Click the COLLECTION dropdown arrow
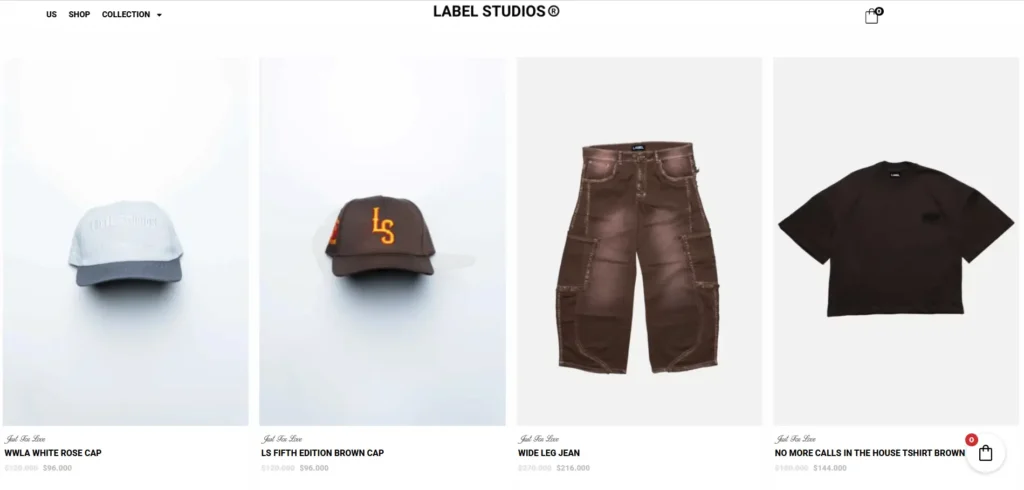1024x490 pixels. click(159, 15)
